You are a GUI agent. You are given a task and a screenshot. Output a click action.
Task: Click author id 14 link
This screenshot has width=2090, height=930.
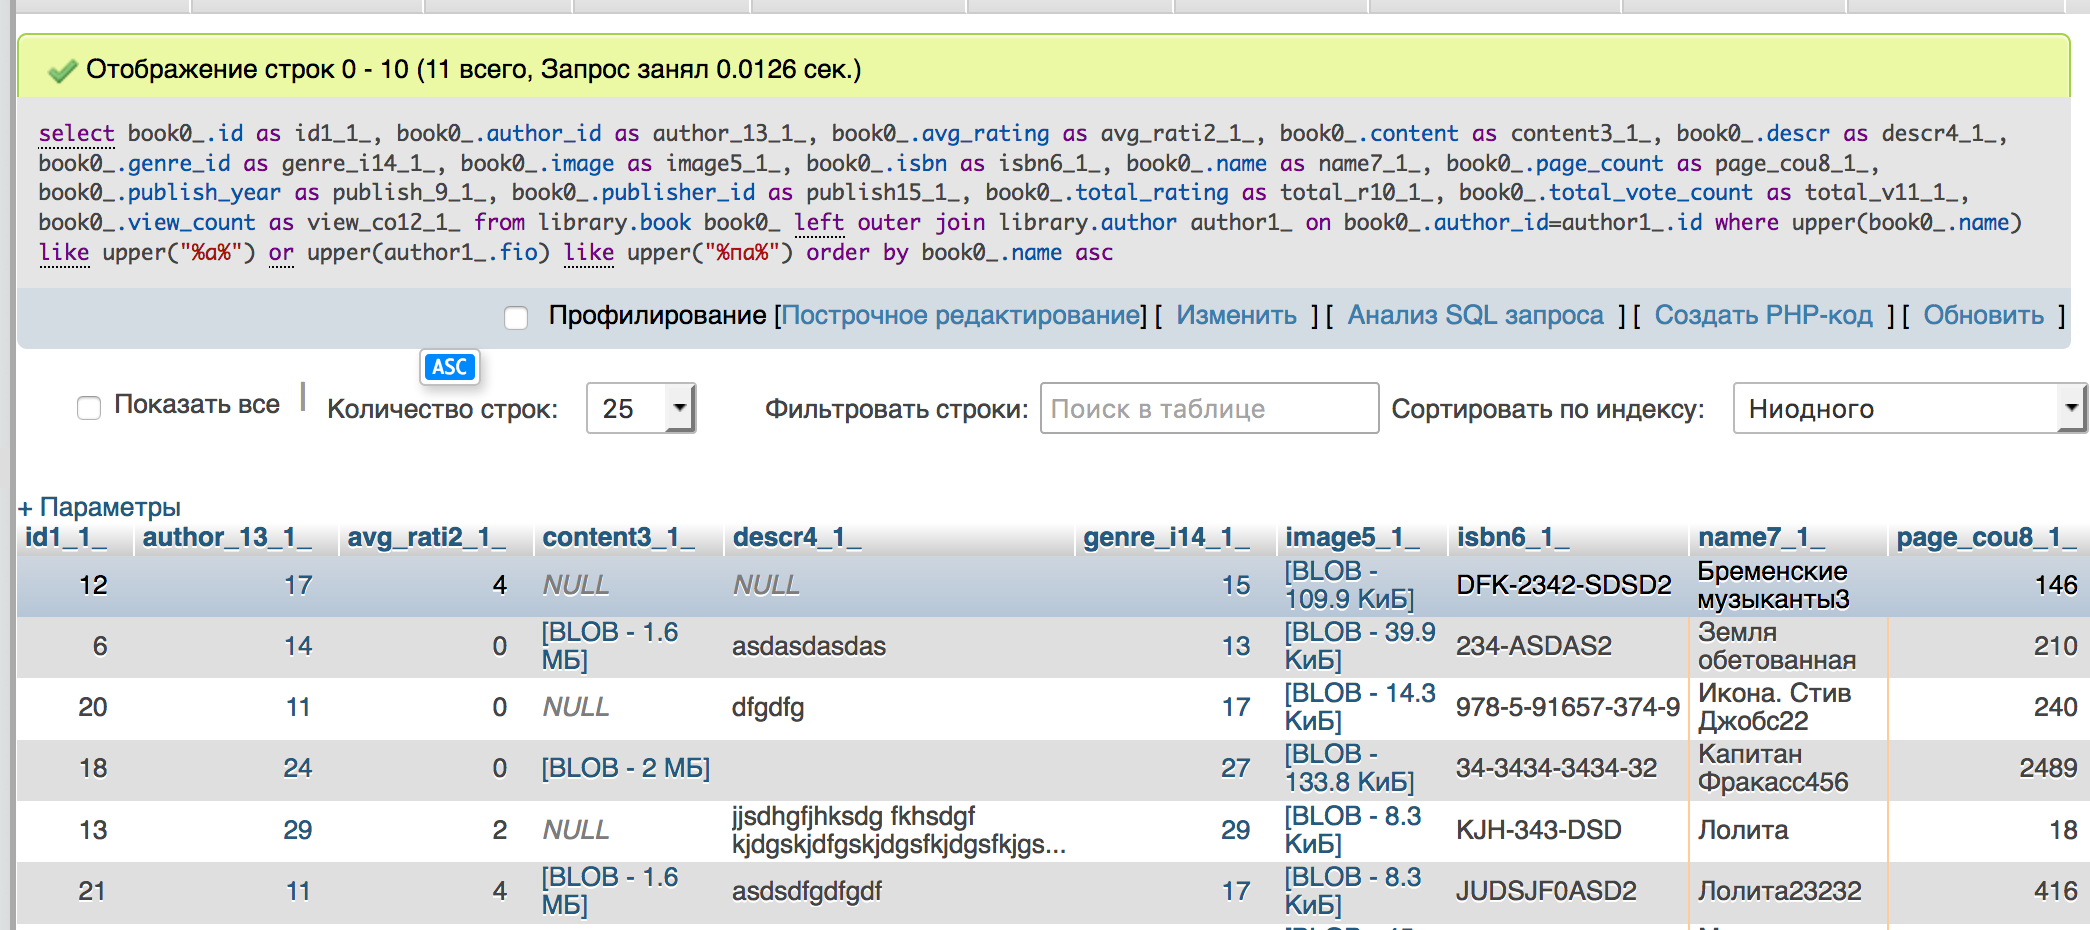pos(298,646)
